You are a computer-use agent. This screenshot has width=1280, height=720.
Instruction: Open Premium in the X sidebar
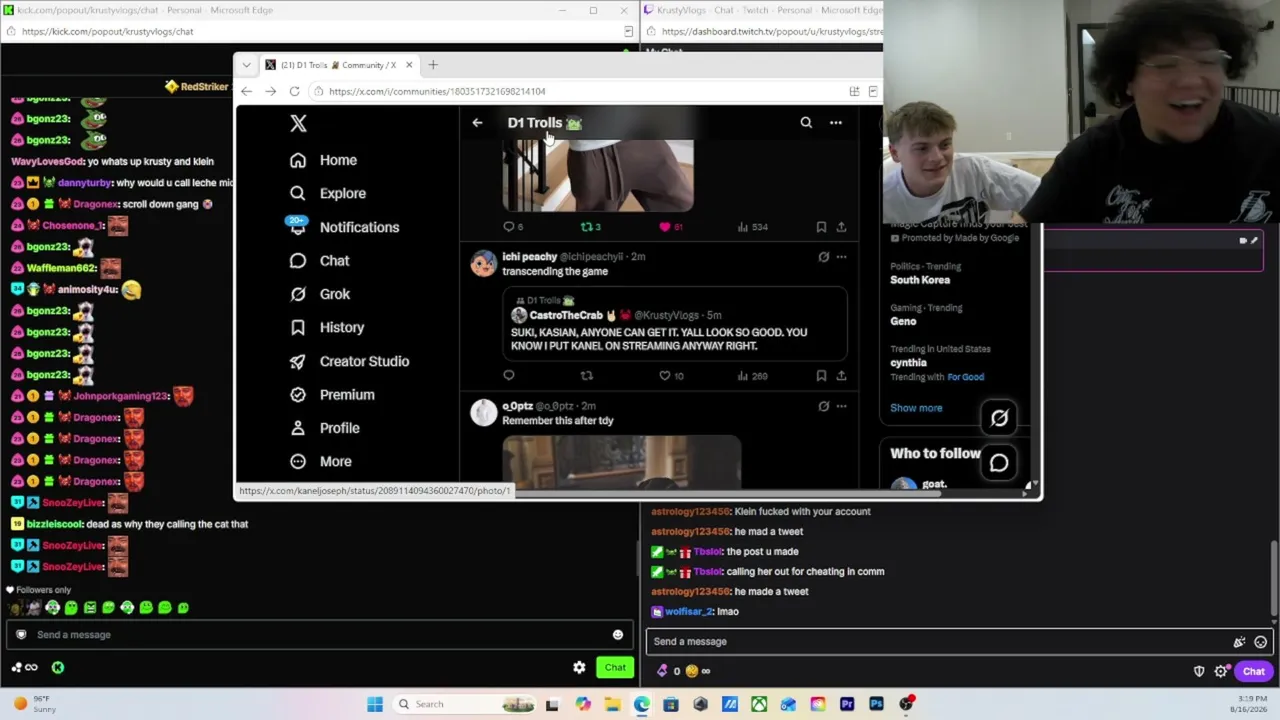[x=331, y=394]
